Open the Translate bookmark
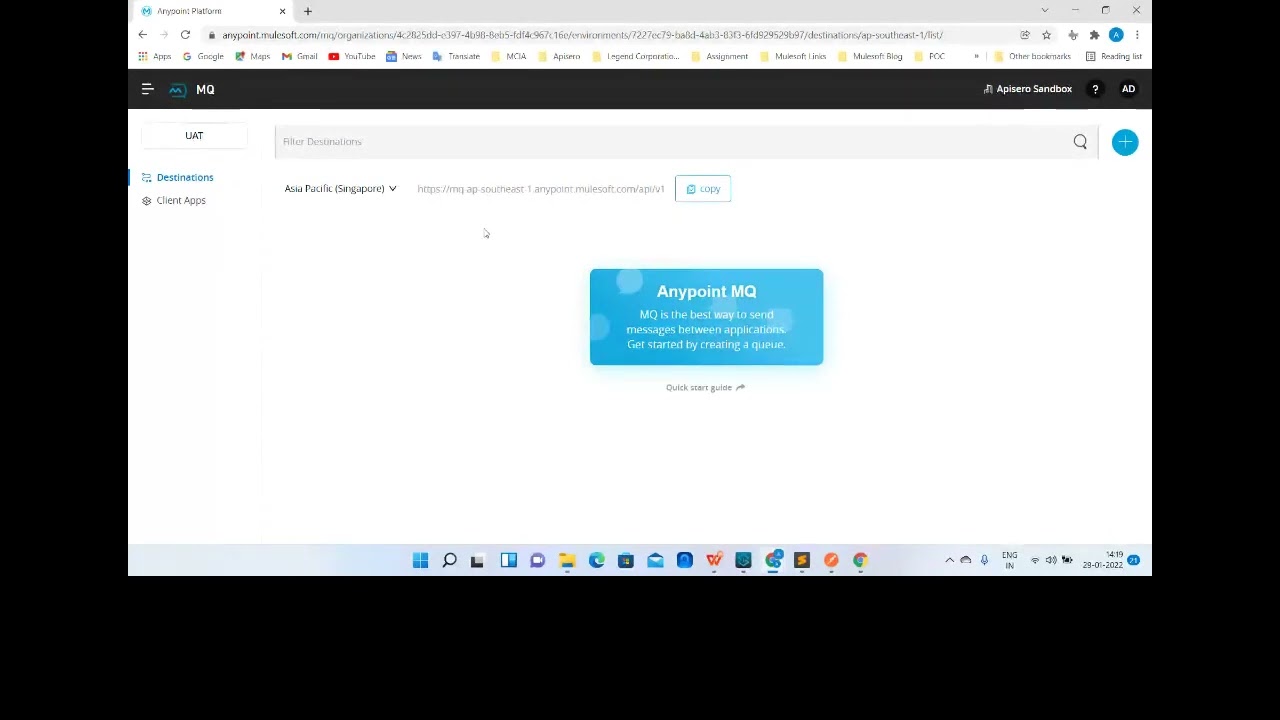The width and height of the screenshot is (1280, 720). pyautogui.click(x=456, y=56)
